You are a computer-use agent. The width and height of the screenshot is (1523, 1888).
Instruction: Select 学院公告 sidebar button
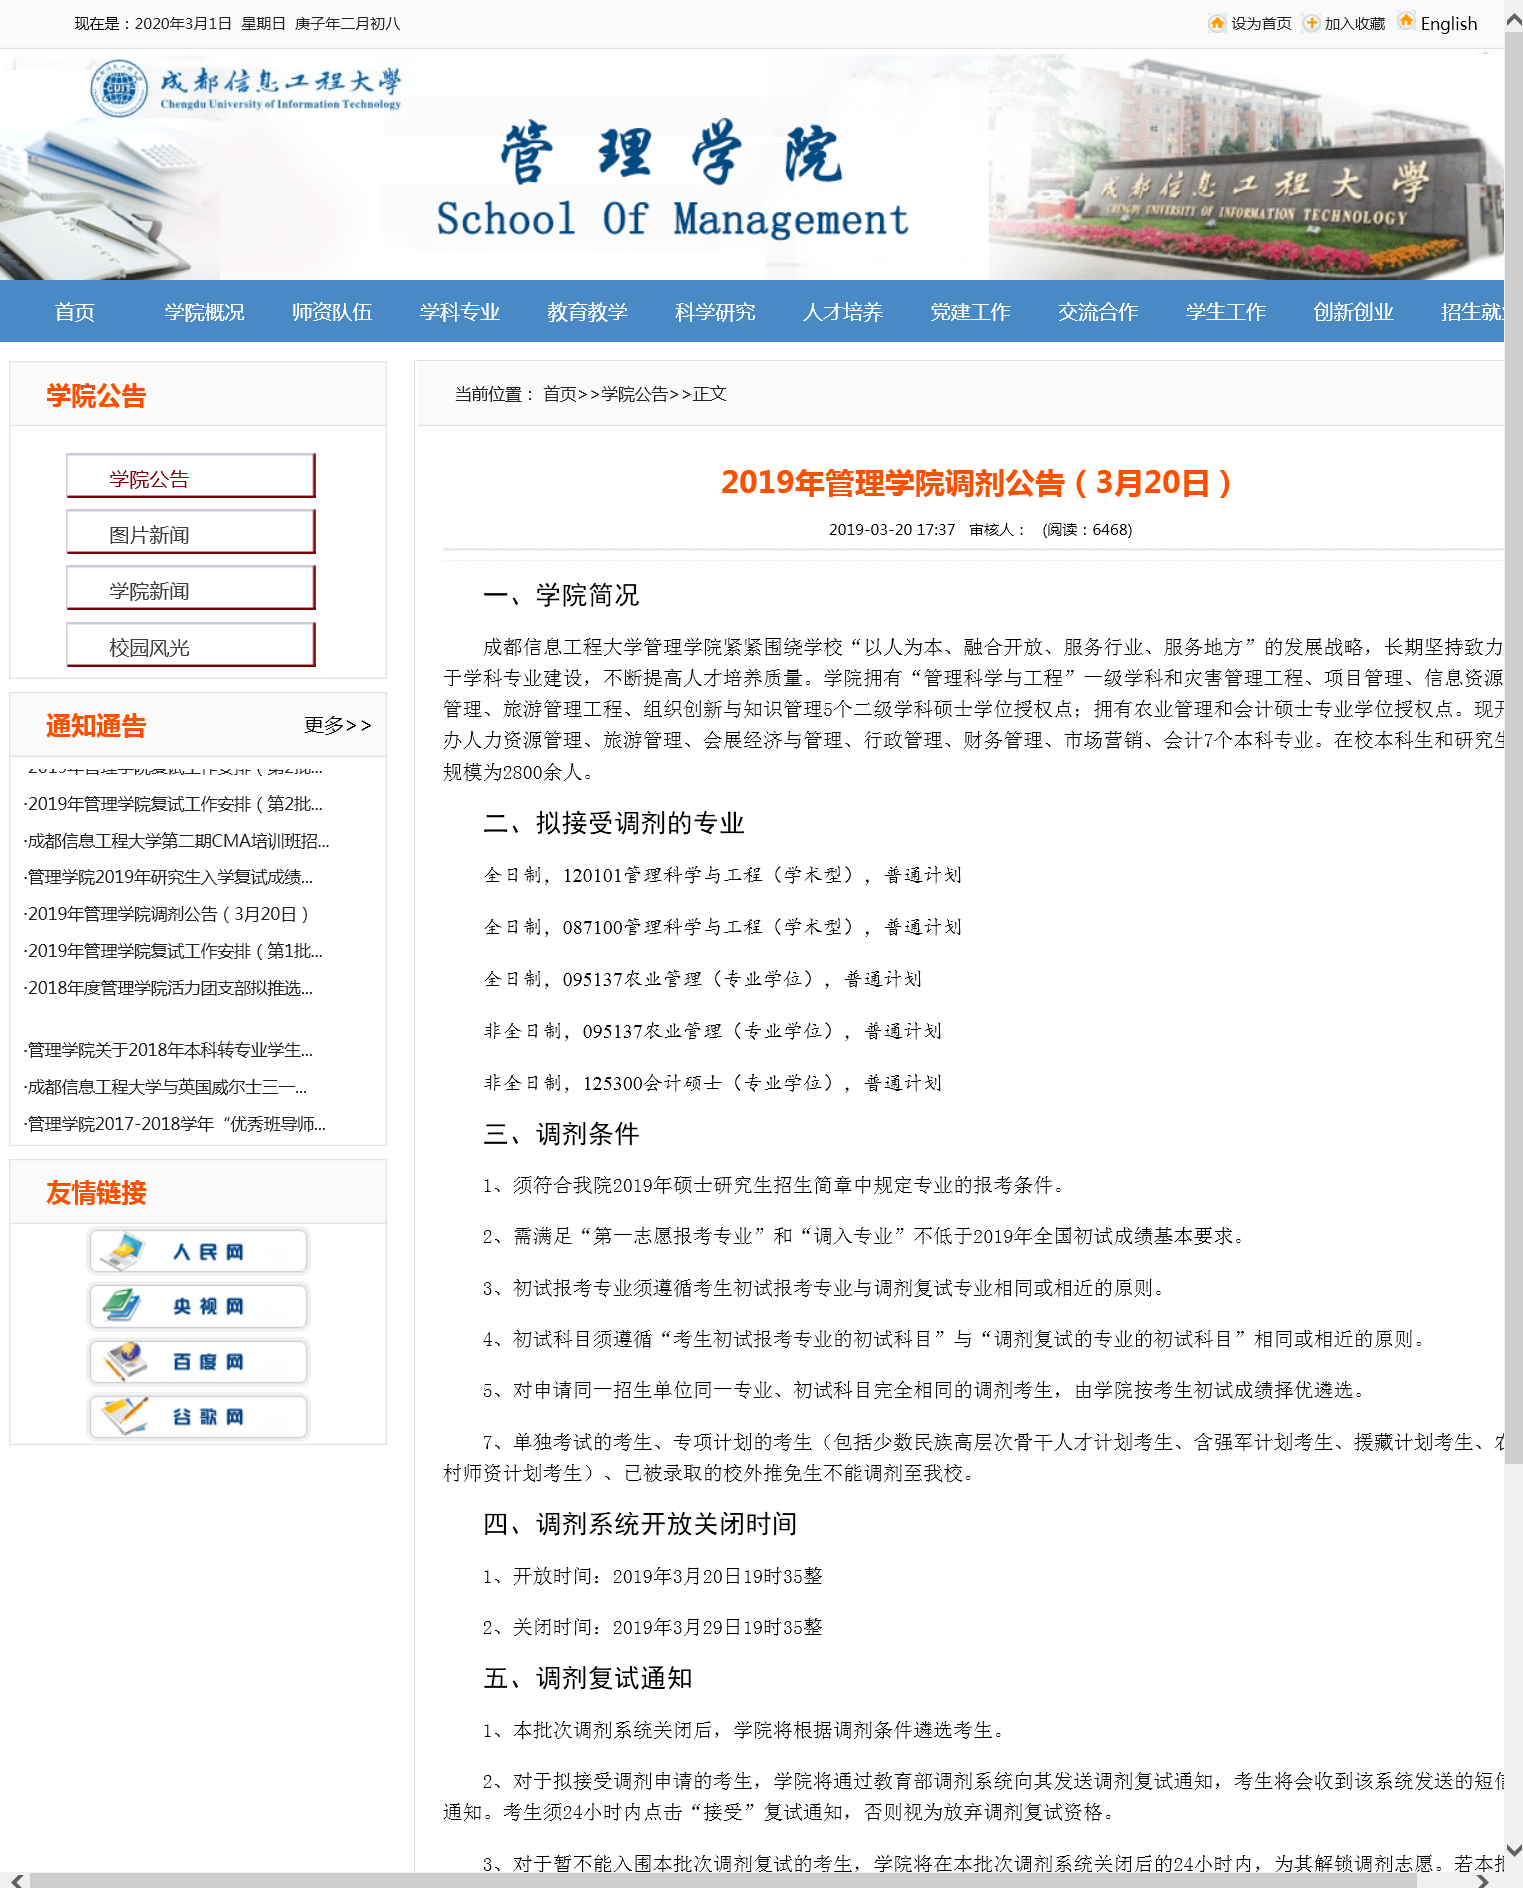click(x=191, y=476)
